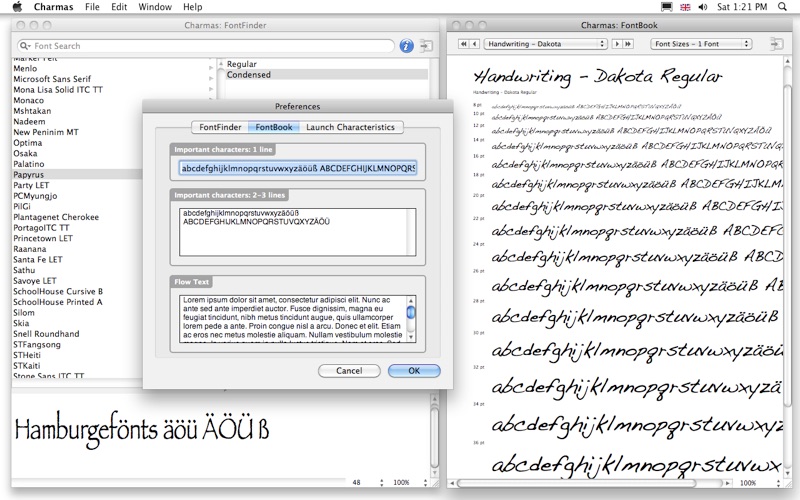Confirm preferences with OK button

point(414,371)
